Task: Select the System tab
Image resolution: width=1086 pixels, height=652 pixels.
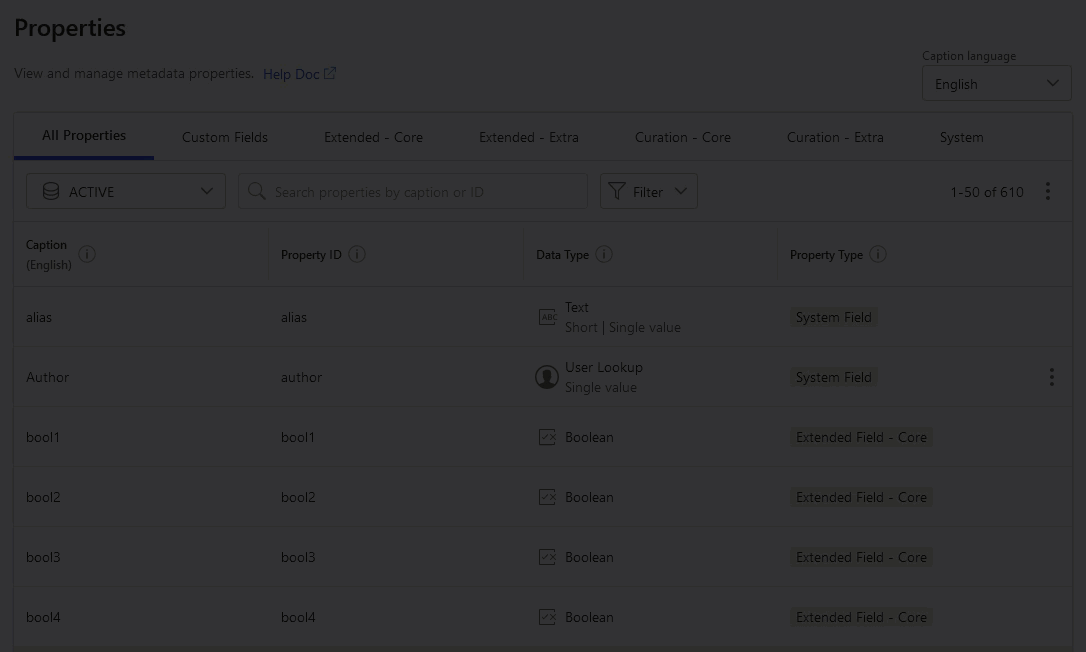Action: tap(961, 137)
